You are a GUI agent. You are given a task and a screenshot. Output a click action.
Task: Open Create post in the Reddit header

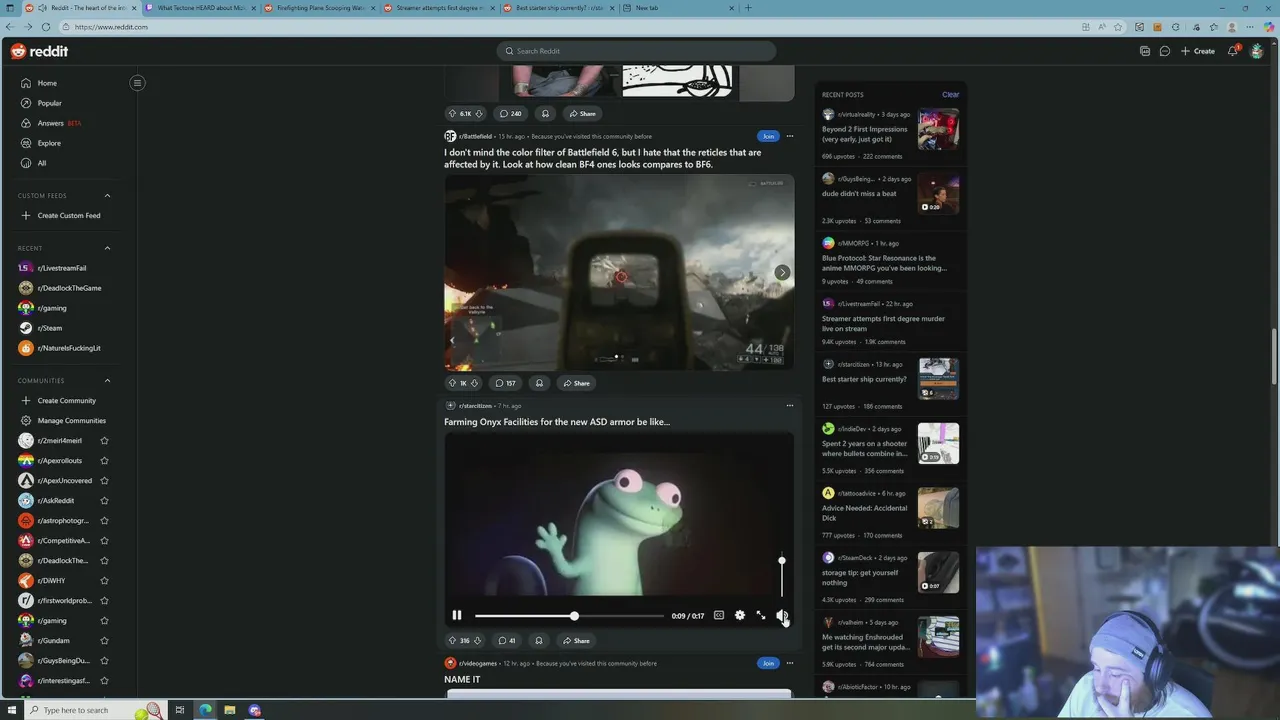1197,51
